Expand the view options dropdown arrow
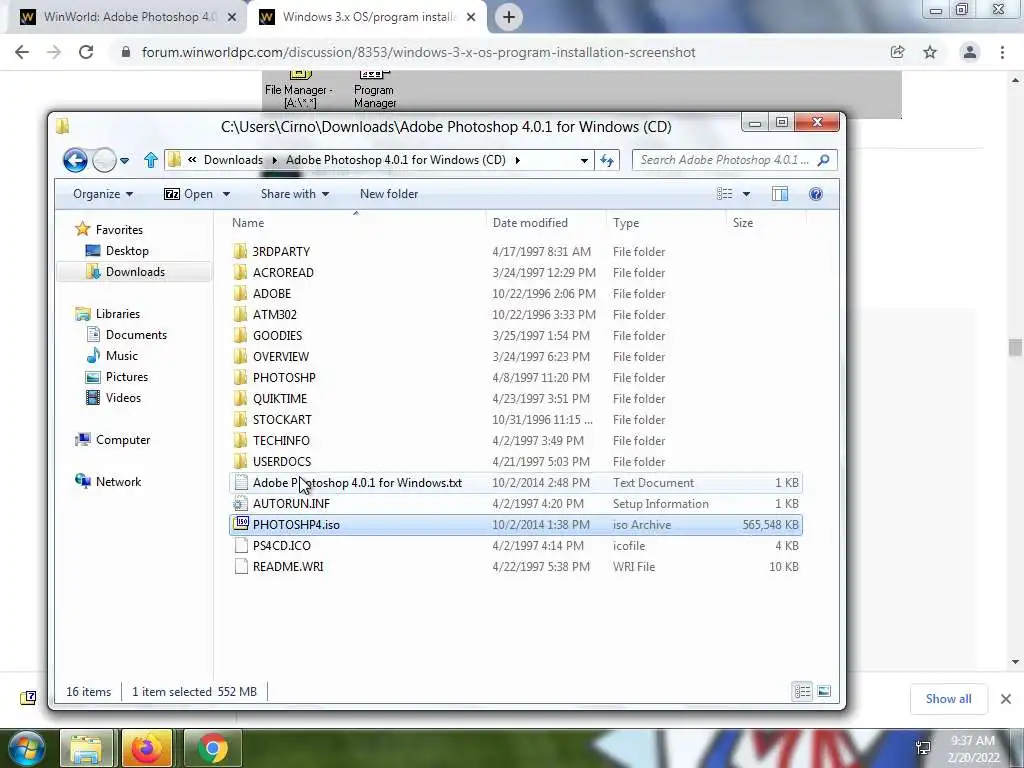This screenshot has width=1024, height=768. 746,194
